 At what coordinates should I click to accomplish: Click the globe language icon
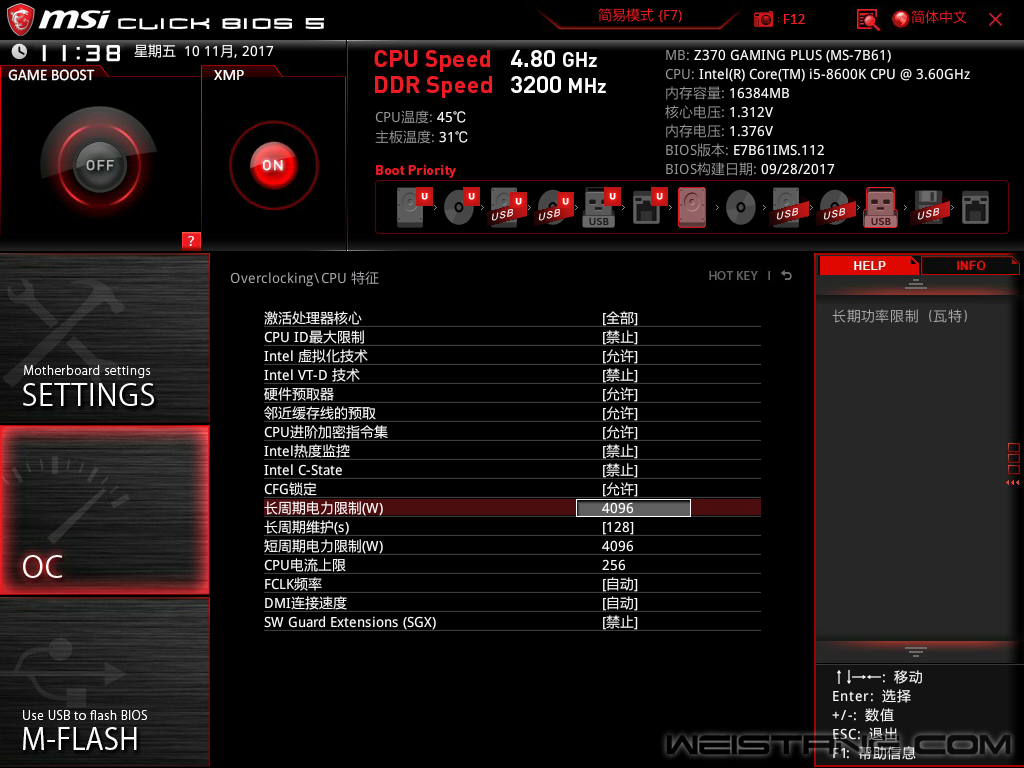900,19
